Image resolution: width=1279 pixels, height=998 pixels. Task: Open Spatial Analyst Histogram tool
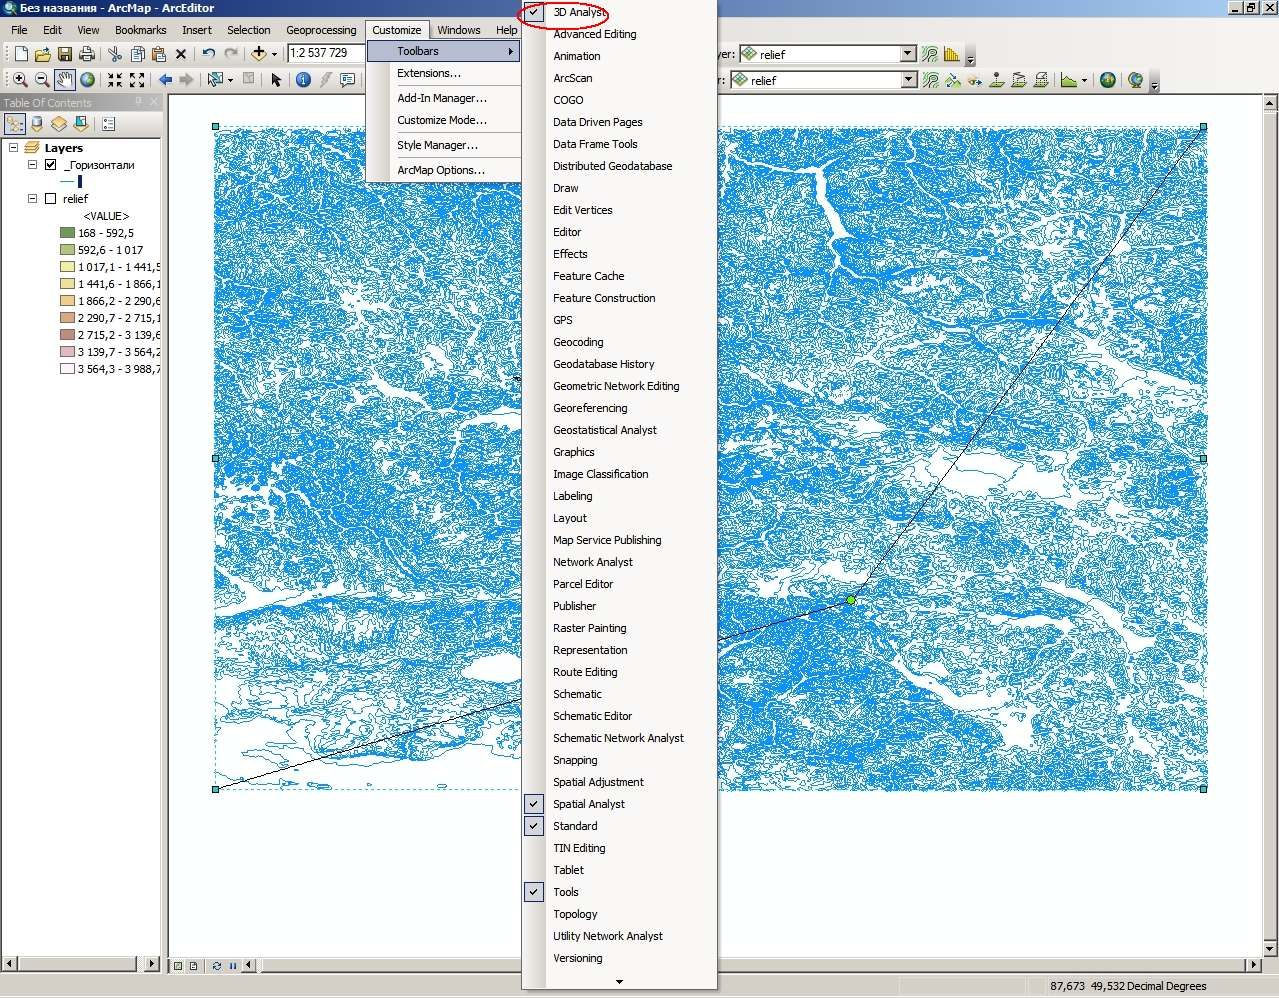[x=951, y=54]
